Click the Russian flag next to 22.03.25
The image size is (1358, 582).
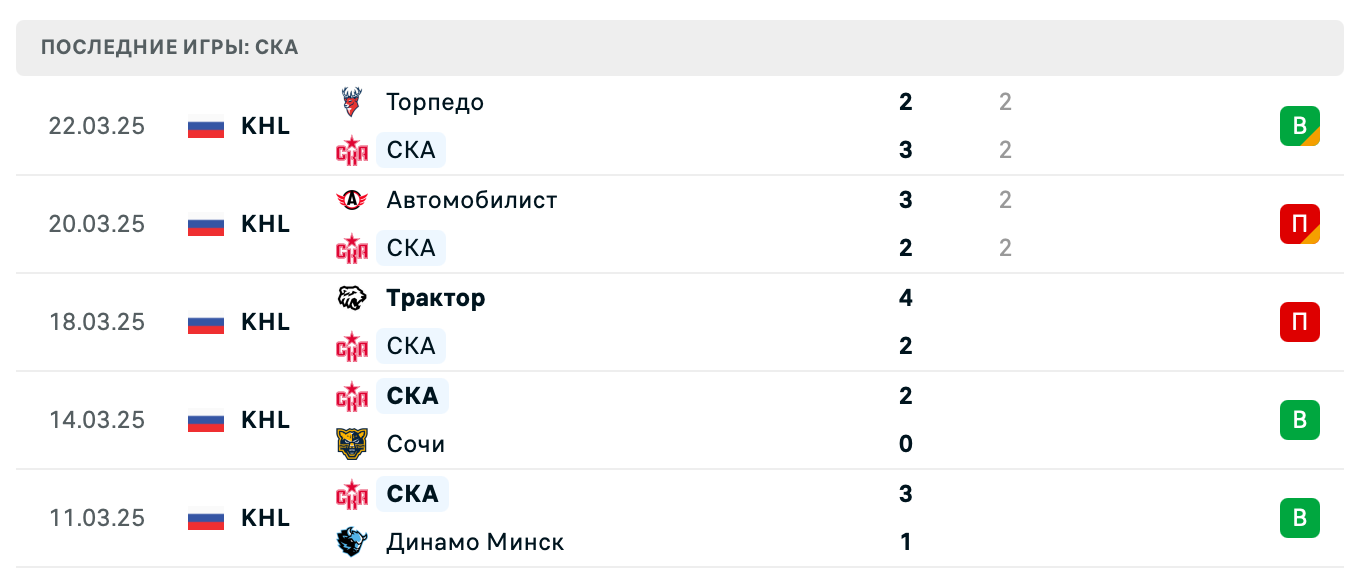point(204,128)
